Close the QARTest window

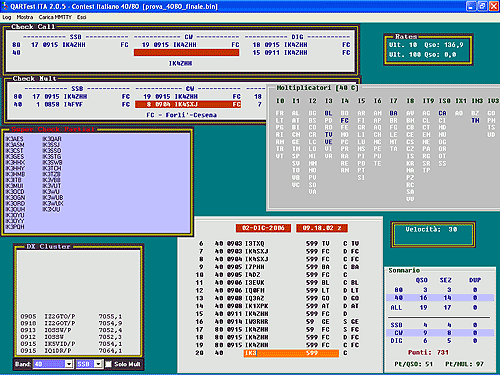(x=494, y=6)
